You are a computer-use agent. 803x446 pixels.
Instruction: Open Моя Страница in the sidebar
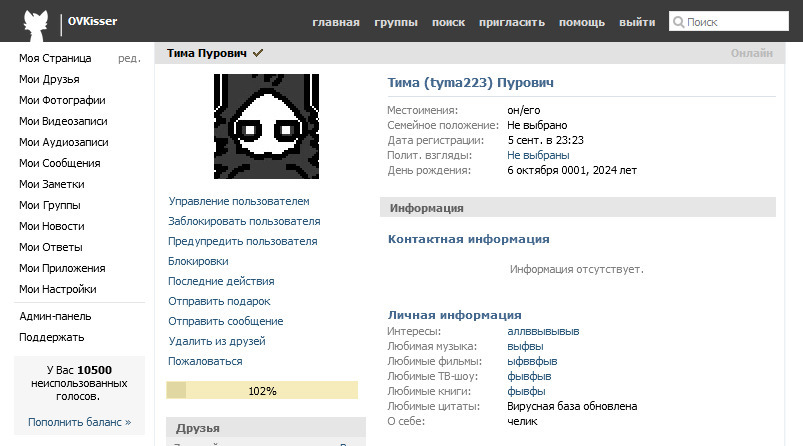55,58
